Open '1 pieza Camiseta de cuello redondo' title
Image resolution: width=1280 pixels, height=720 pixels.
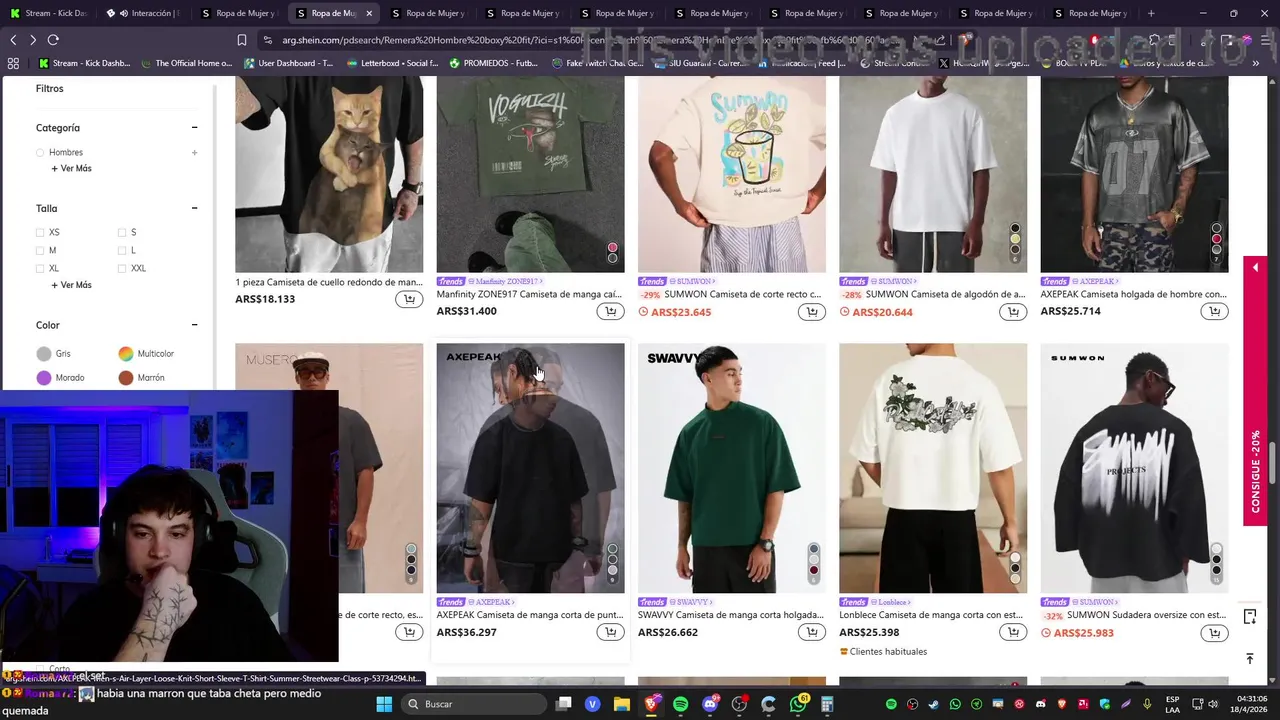pyautogui.click(x=329, y=282)
